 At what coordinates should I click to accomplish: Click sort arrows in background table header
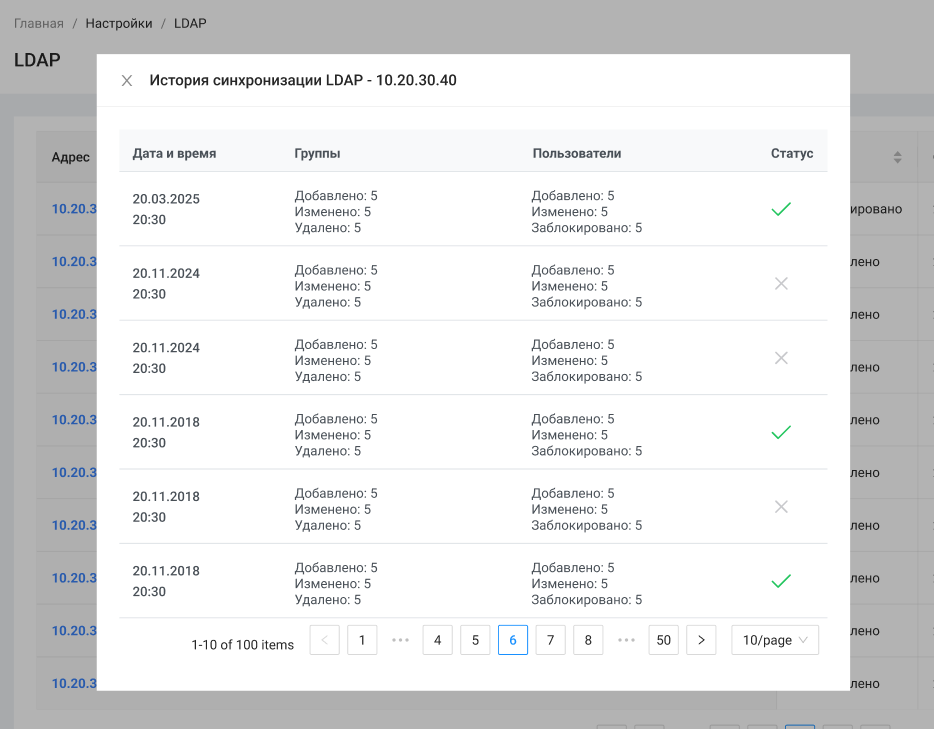tap(897, 157)
